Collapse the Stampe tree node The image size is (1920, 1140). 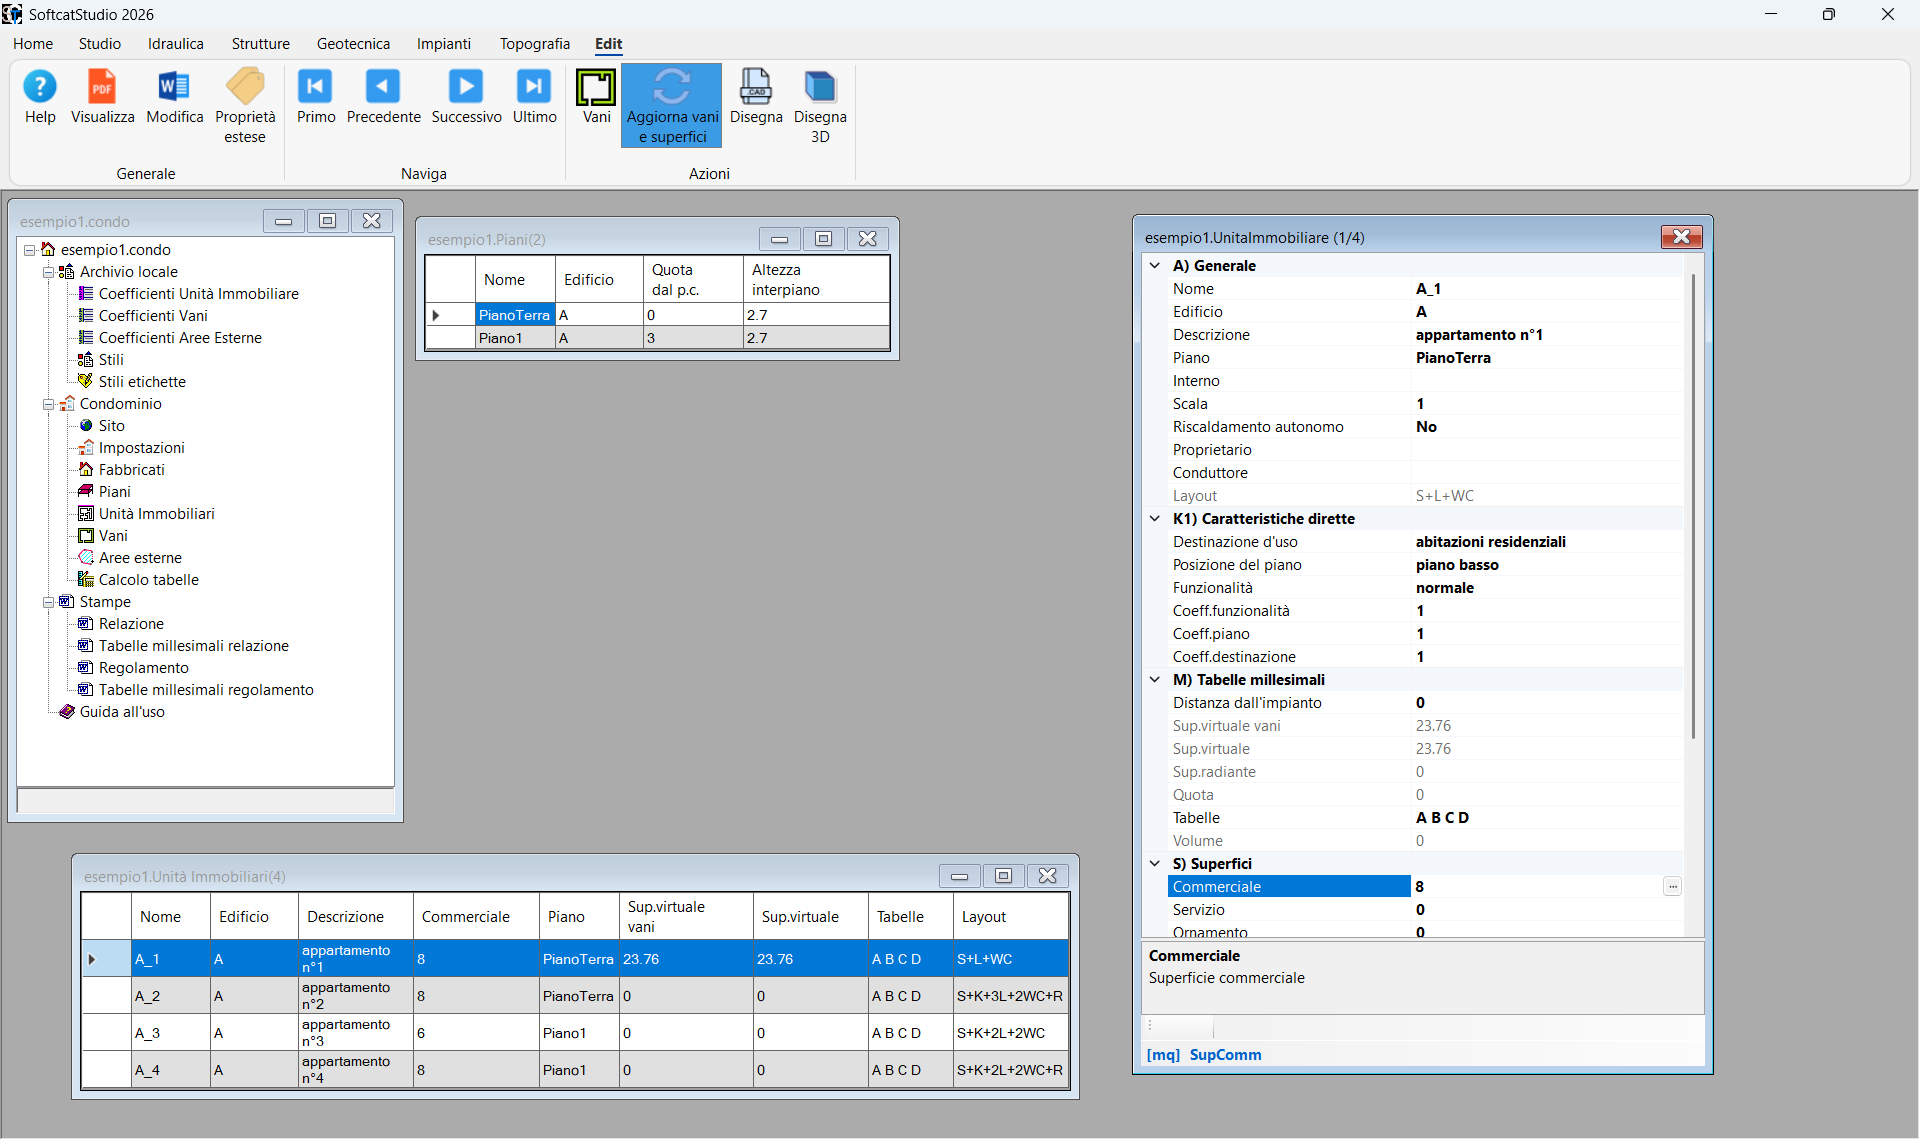tap(48, 602)
